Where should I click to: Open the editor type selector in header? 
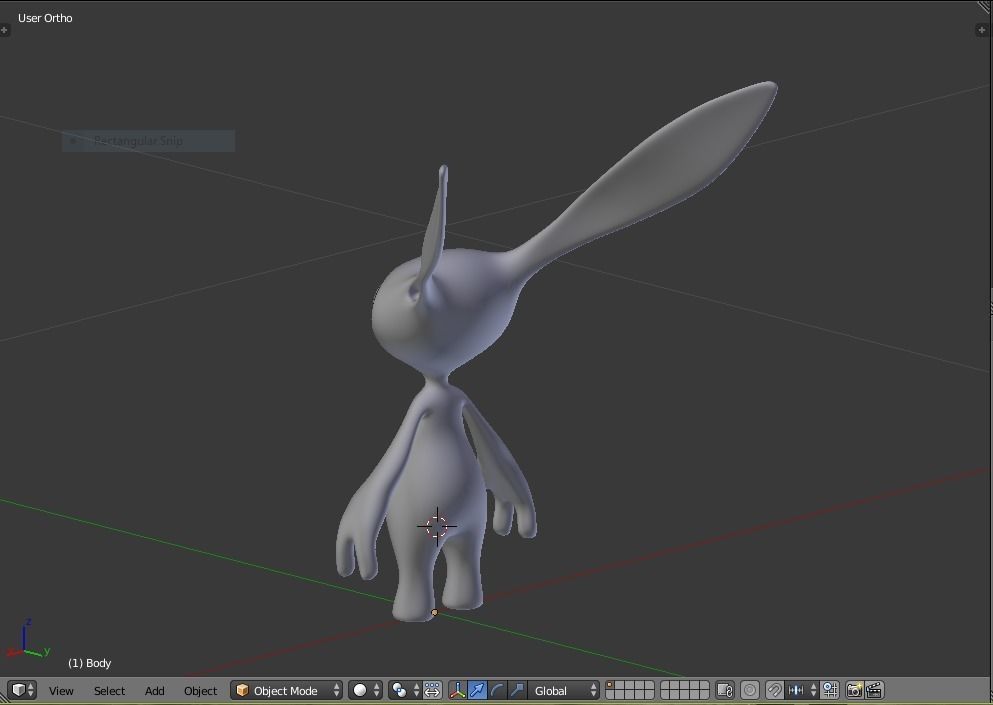[x=22, y=690]
